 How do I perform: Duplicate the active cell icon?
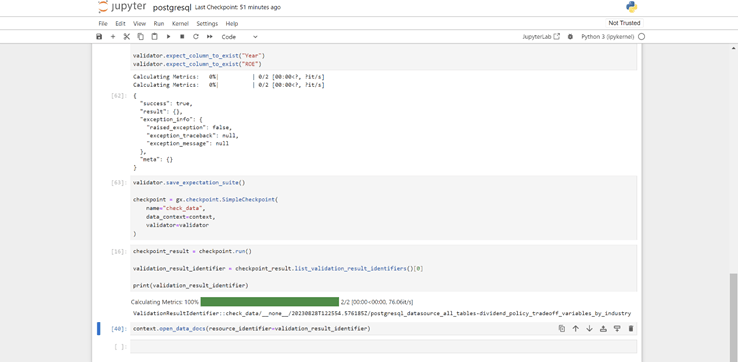point(562,329)
